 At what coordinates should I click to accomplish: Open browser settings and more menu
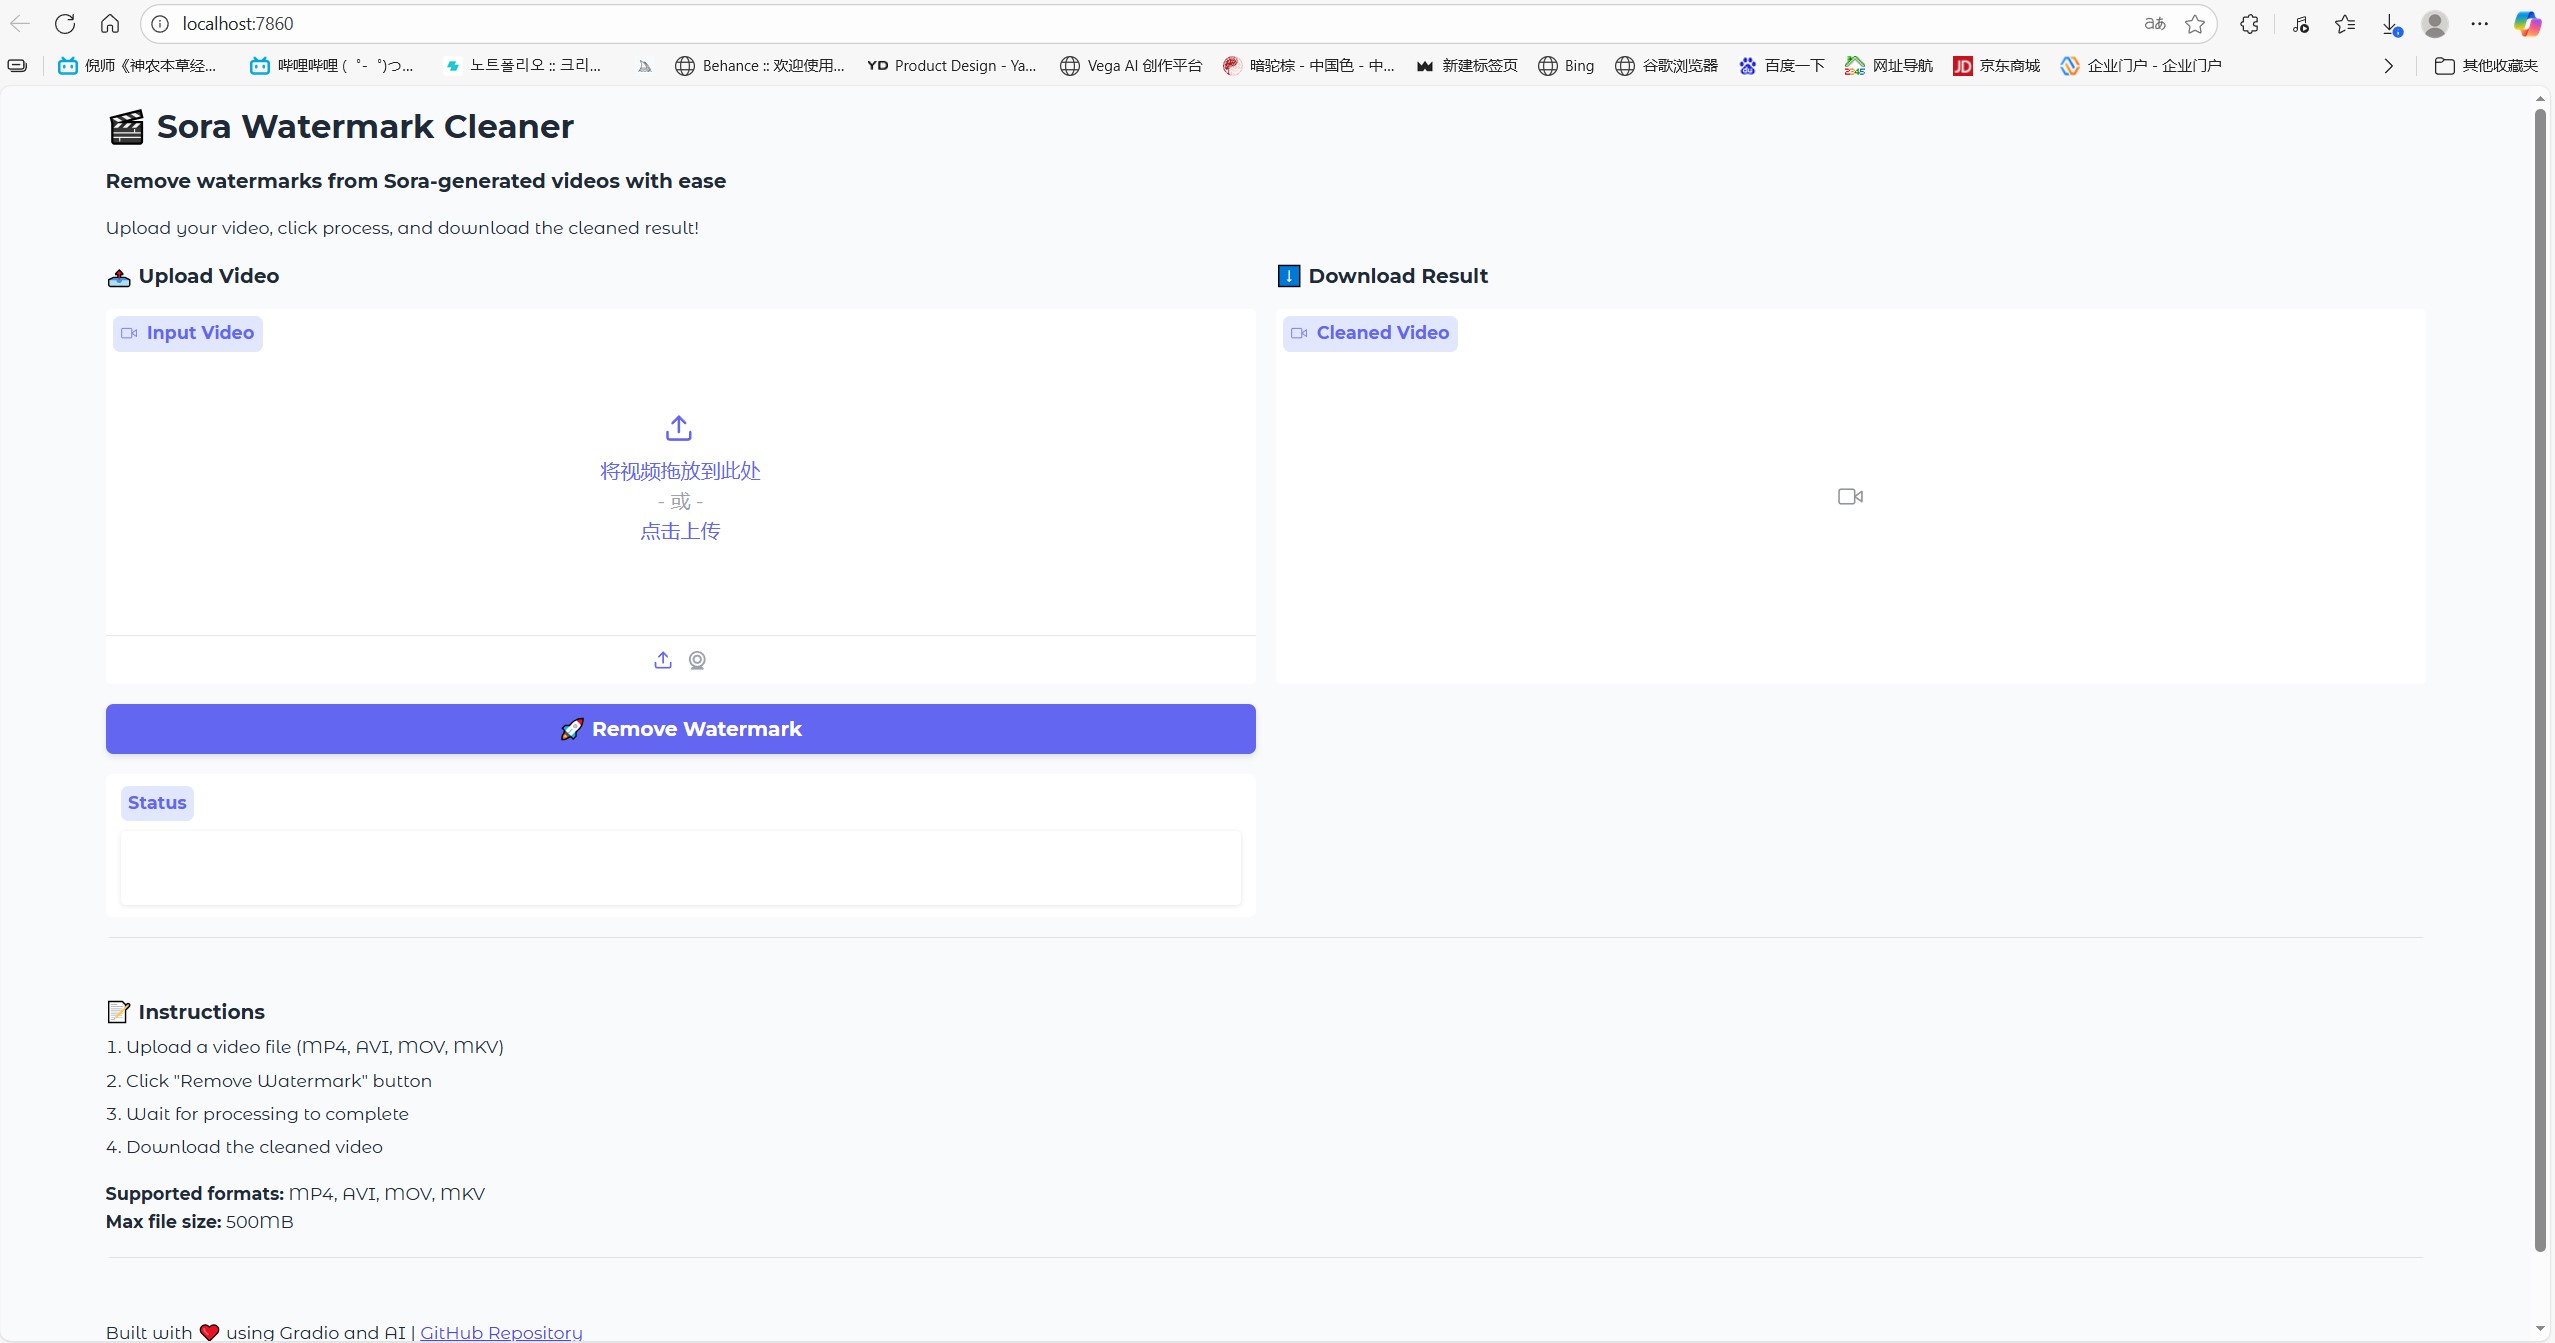(2480, 24)
